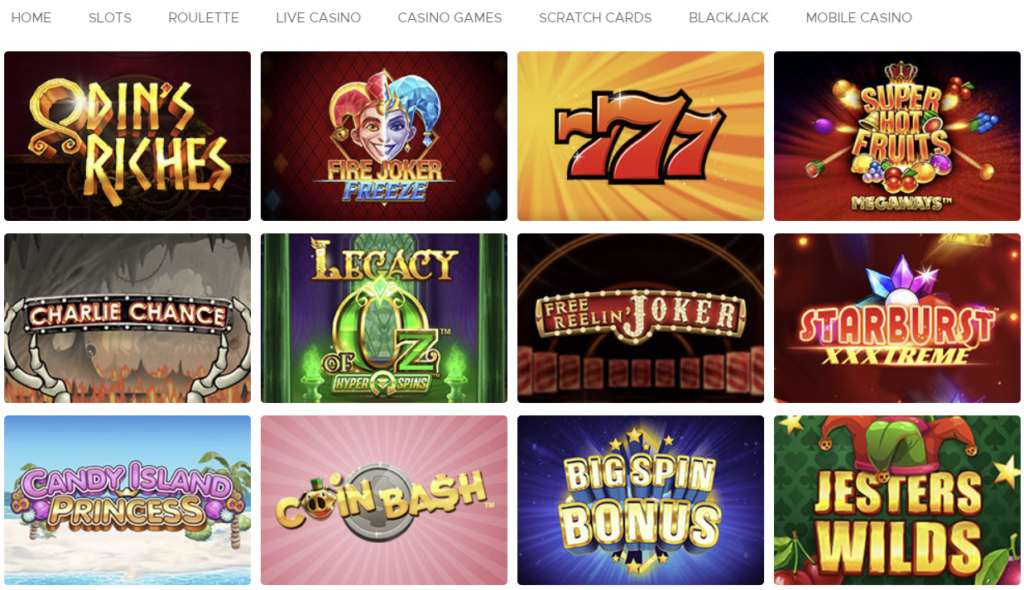Screen dimensions: 1024x590
Task: Open the Casino Games menu
Action: click(x=450, y=18)
